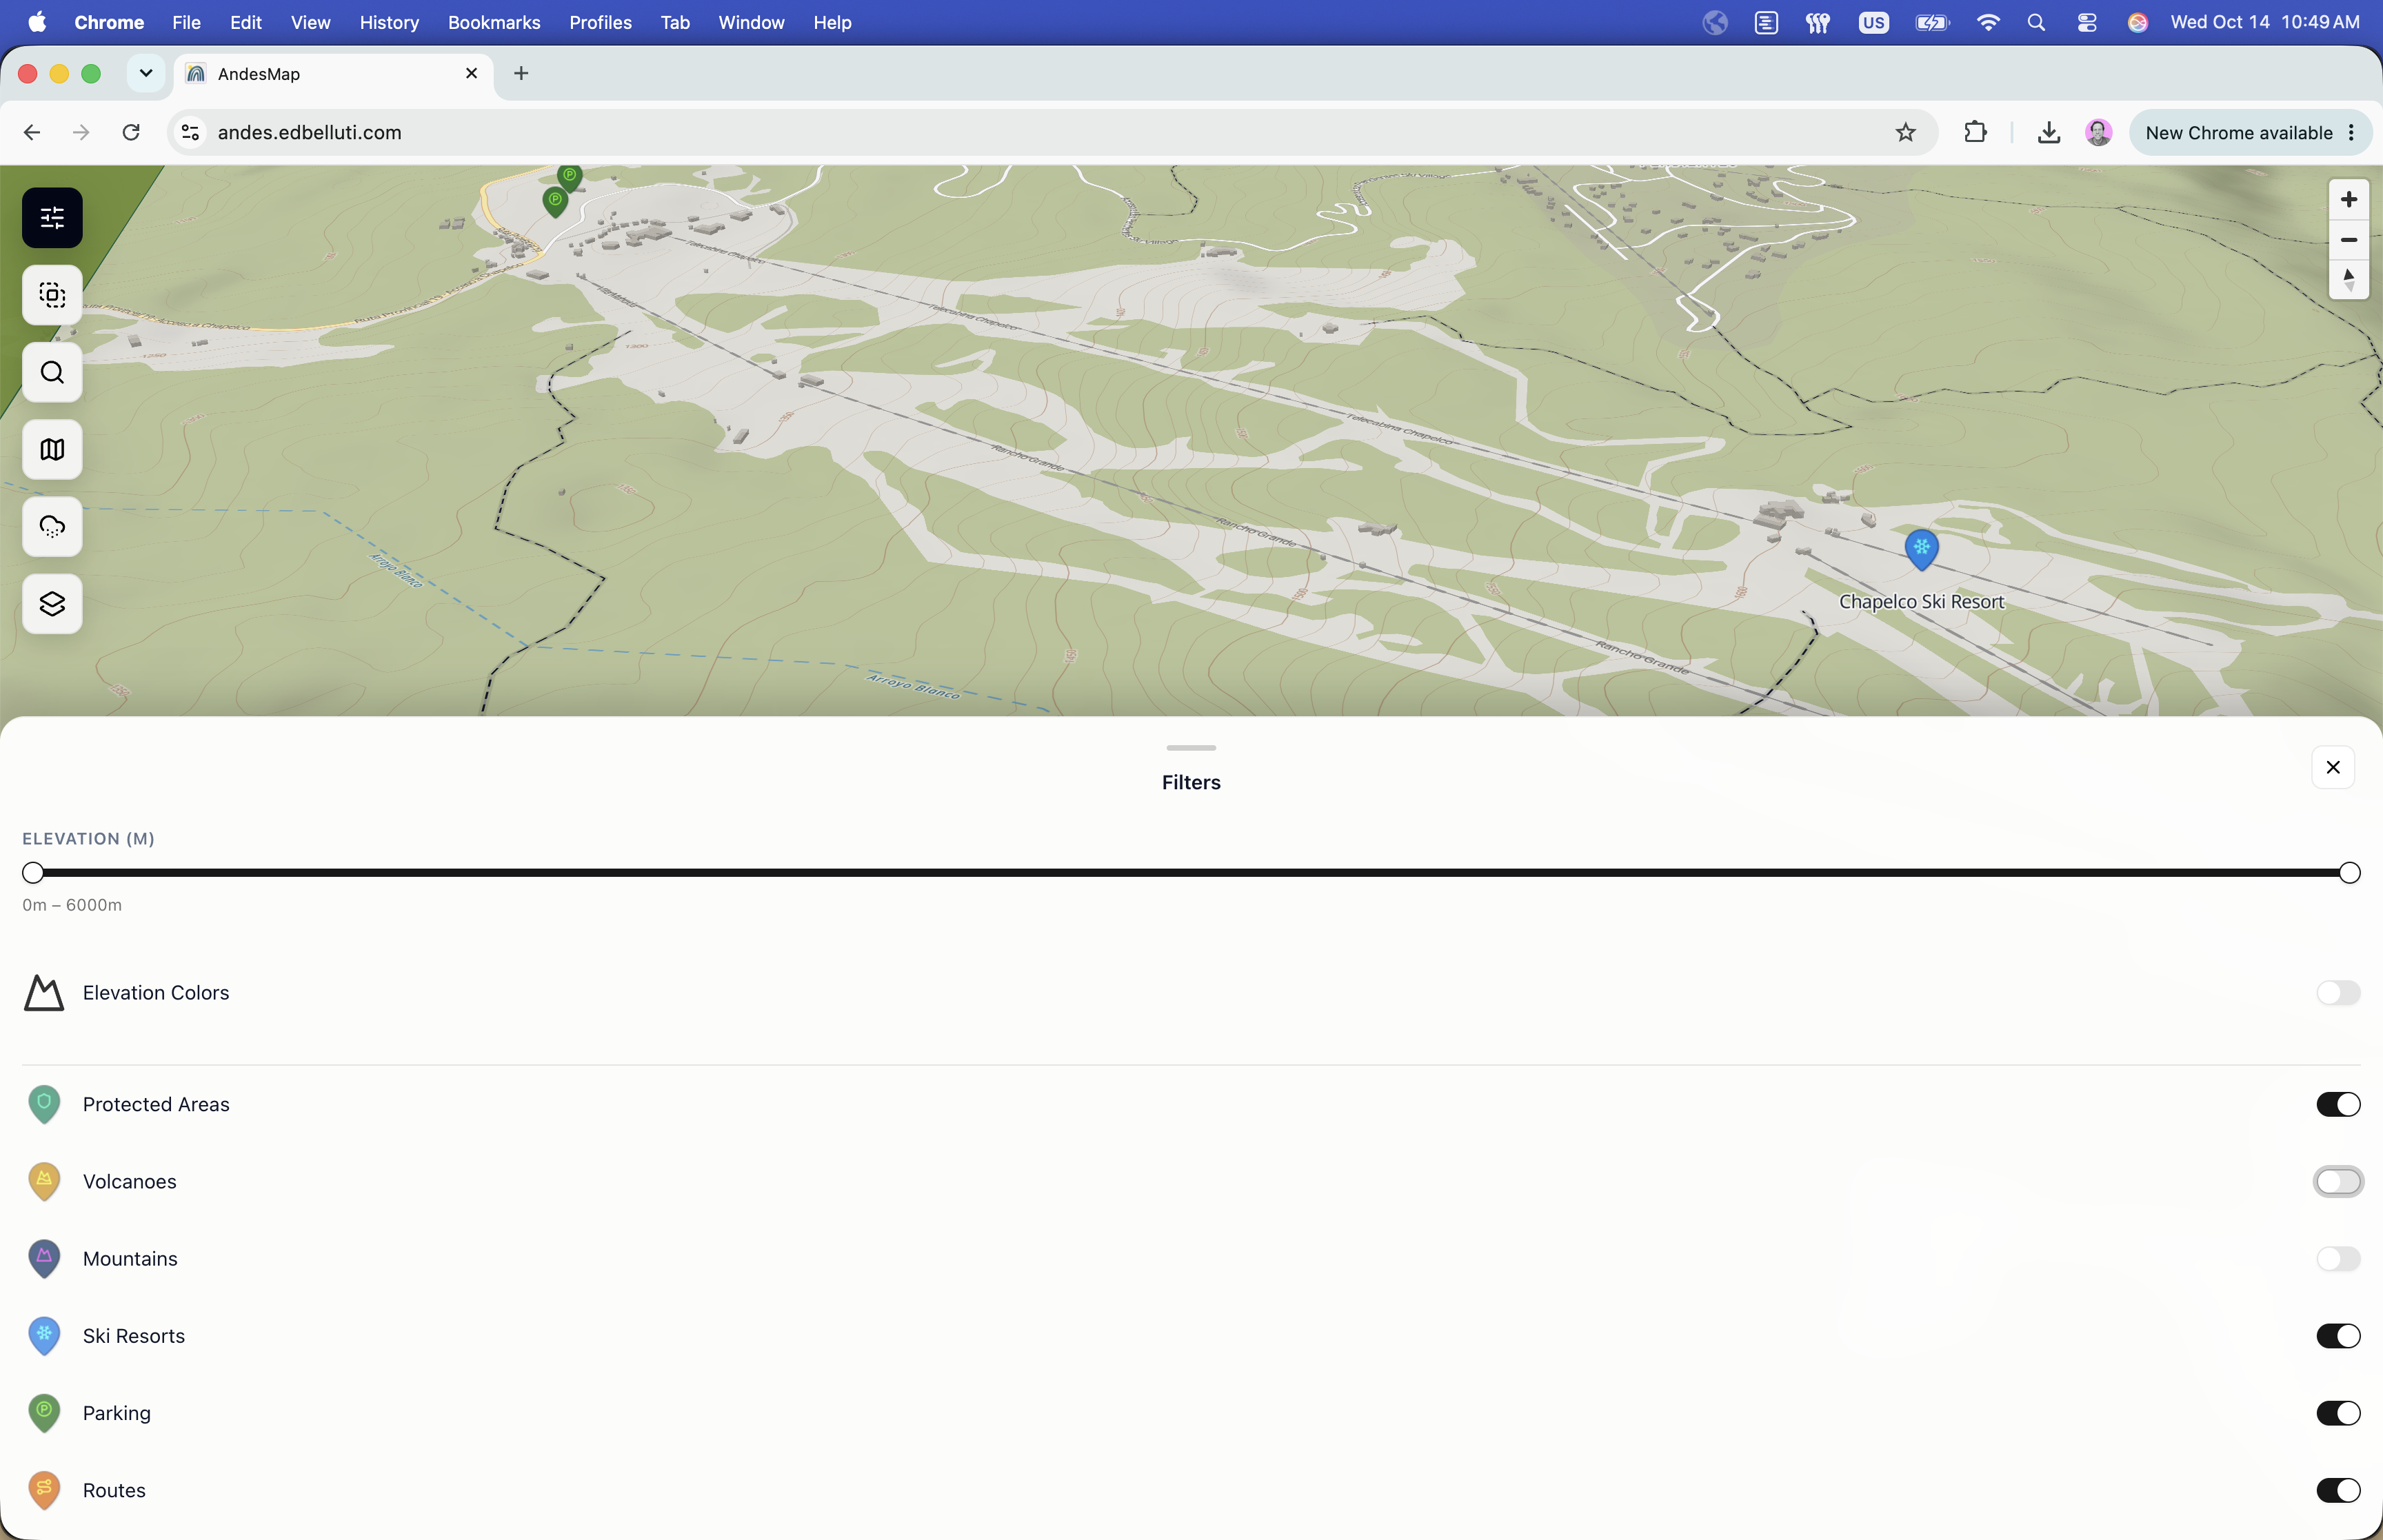Click the Ski Resorts snowflake pin icon
2383x1540 pixels.
coord(44,1336)
